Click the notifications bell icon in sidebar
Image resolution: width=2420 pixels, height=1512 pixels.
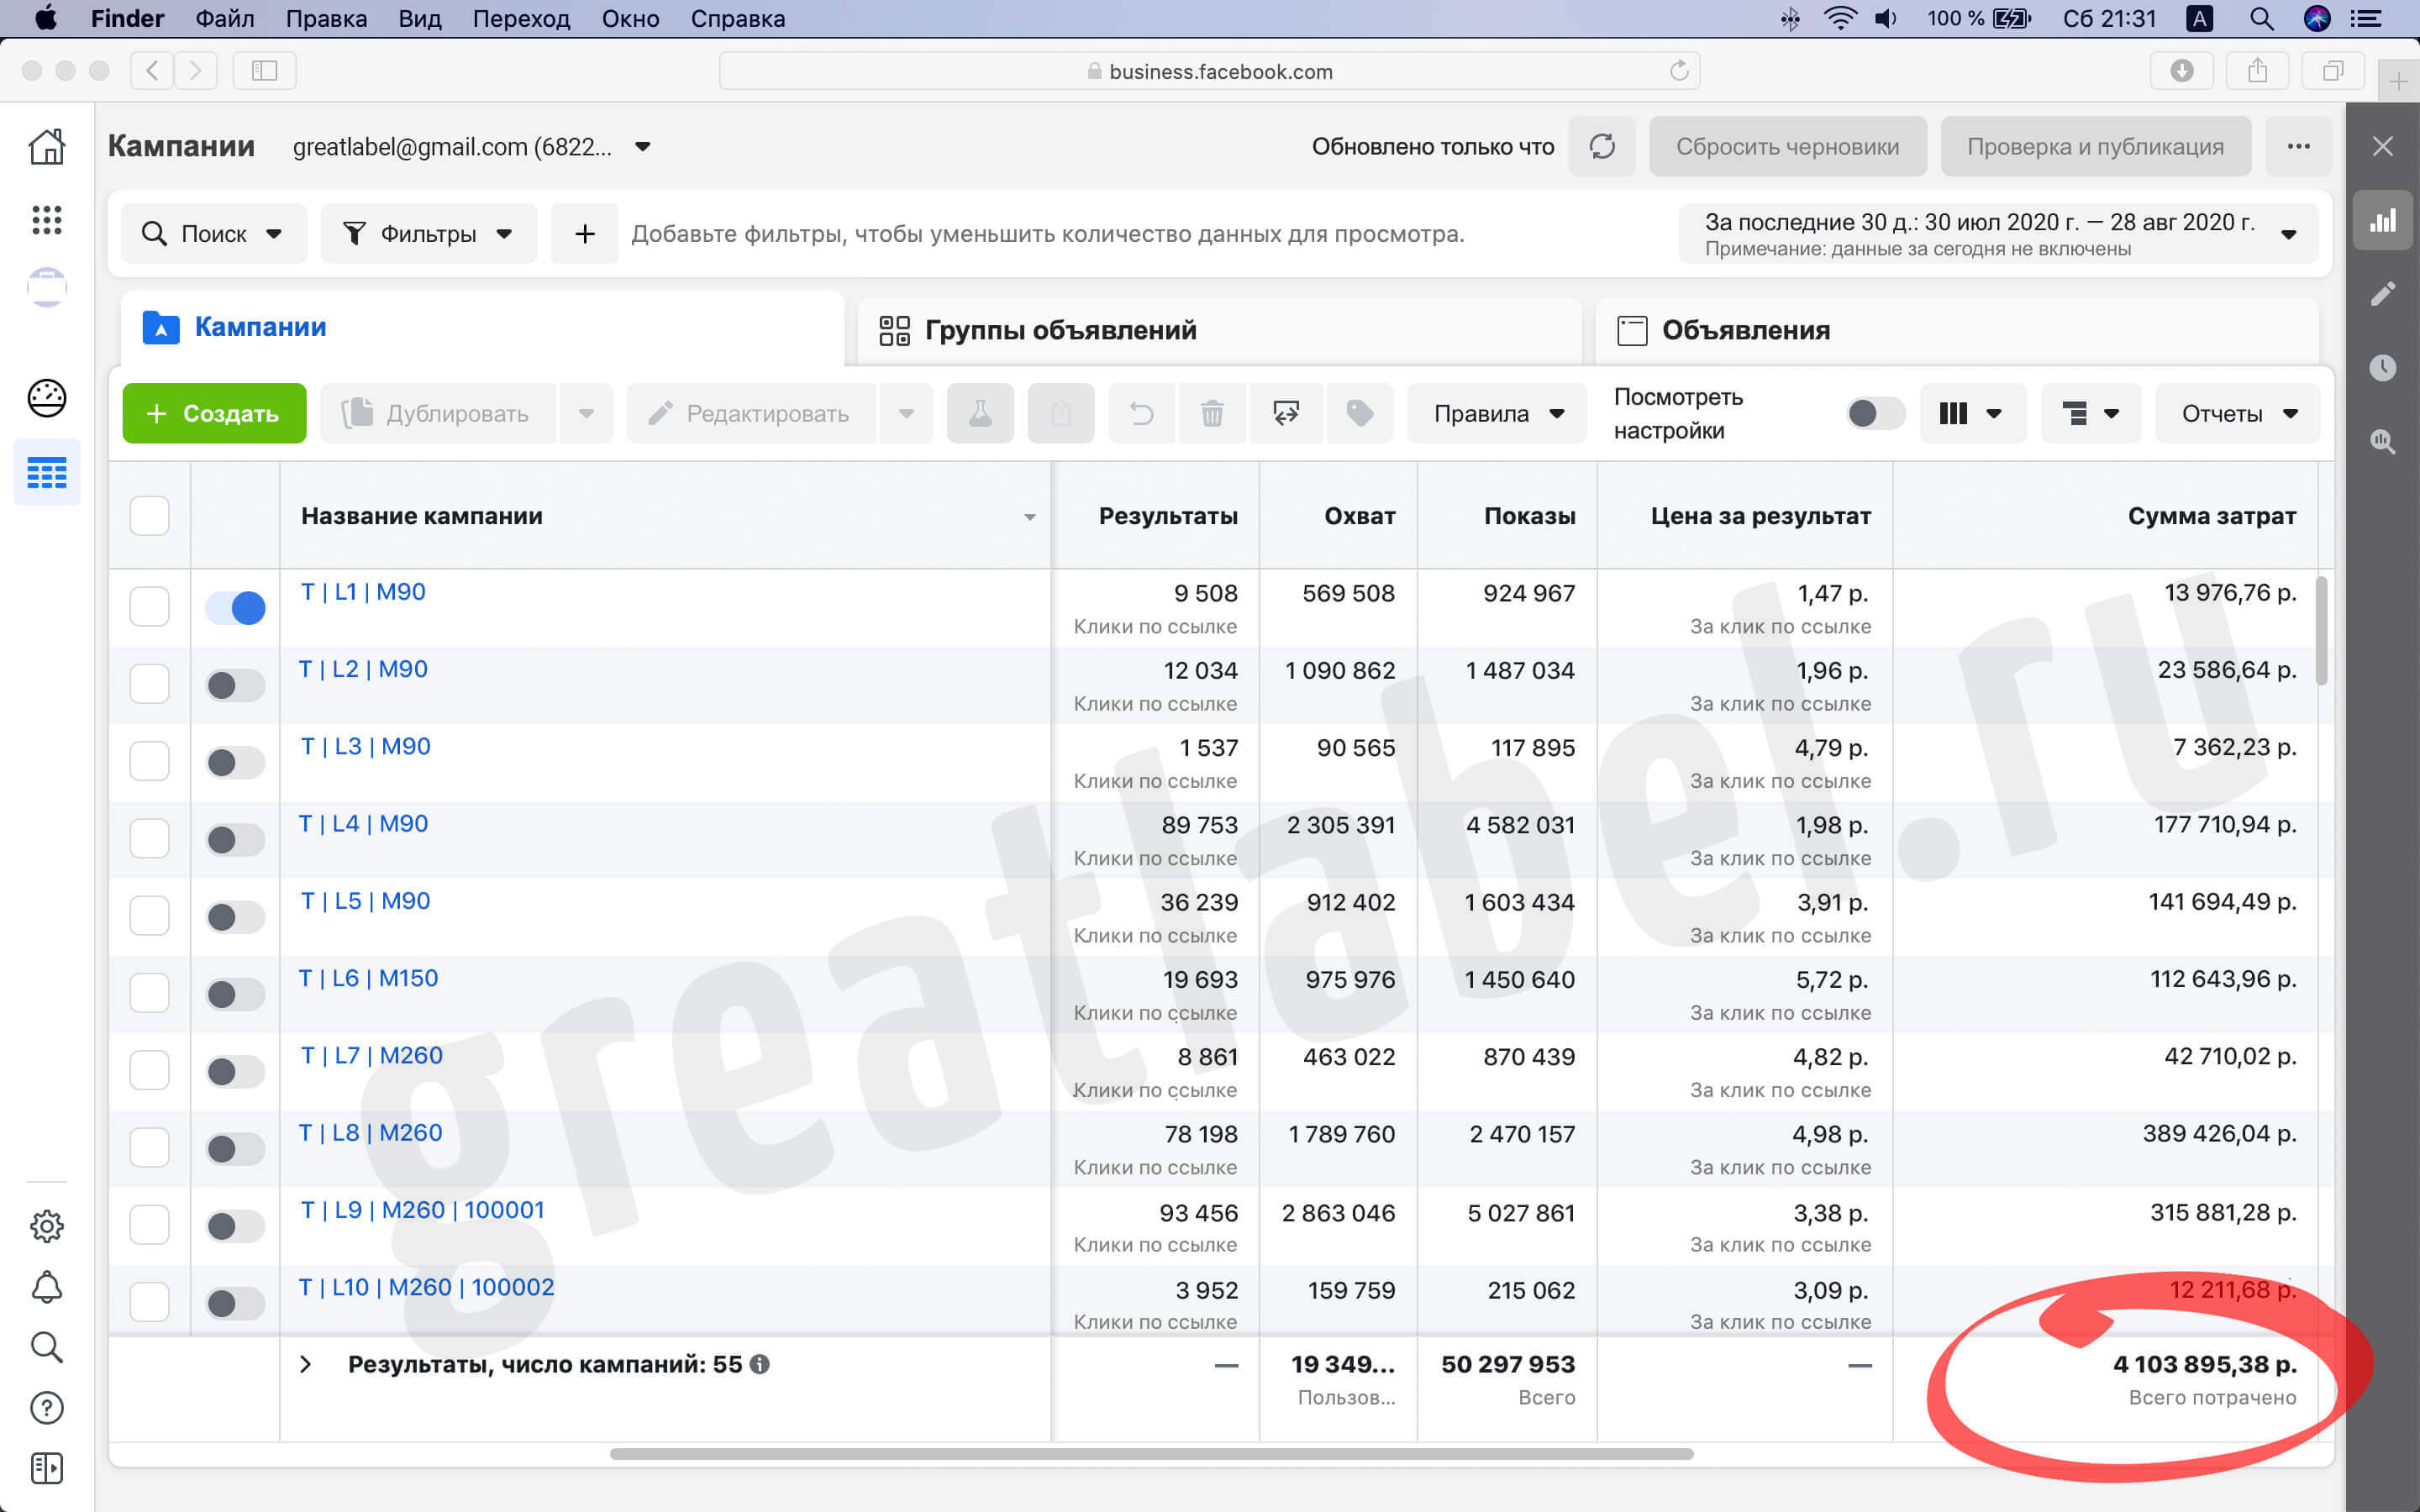pyautogui.click(x=47, y=1287)
